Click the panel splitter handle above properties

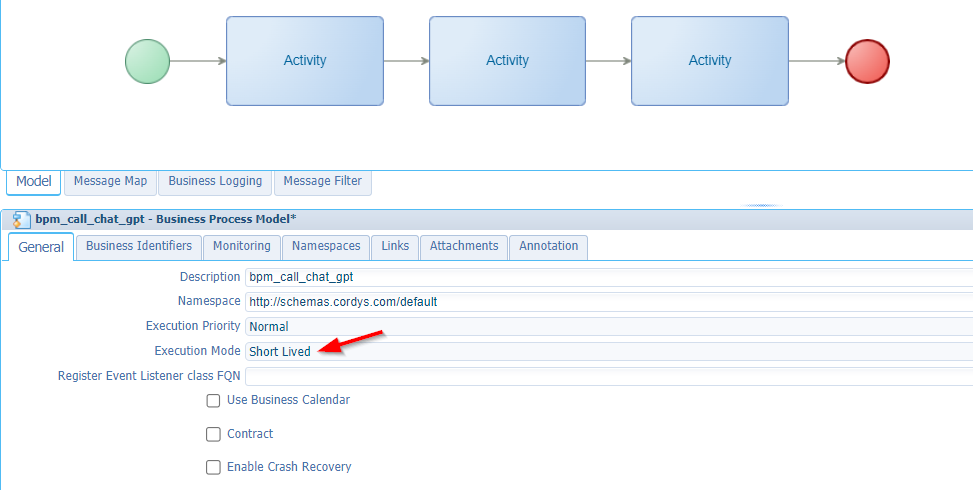(761, 205)
